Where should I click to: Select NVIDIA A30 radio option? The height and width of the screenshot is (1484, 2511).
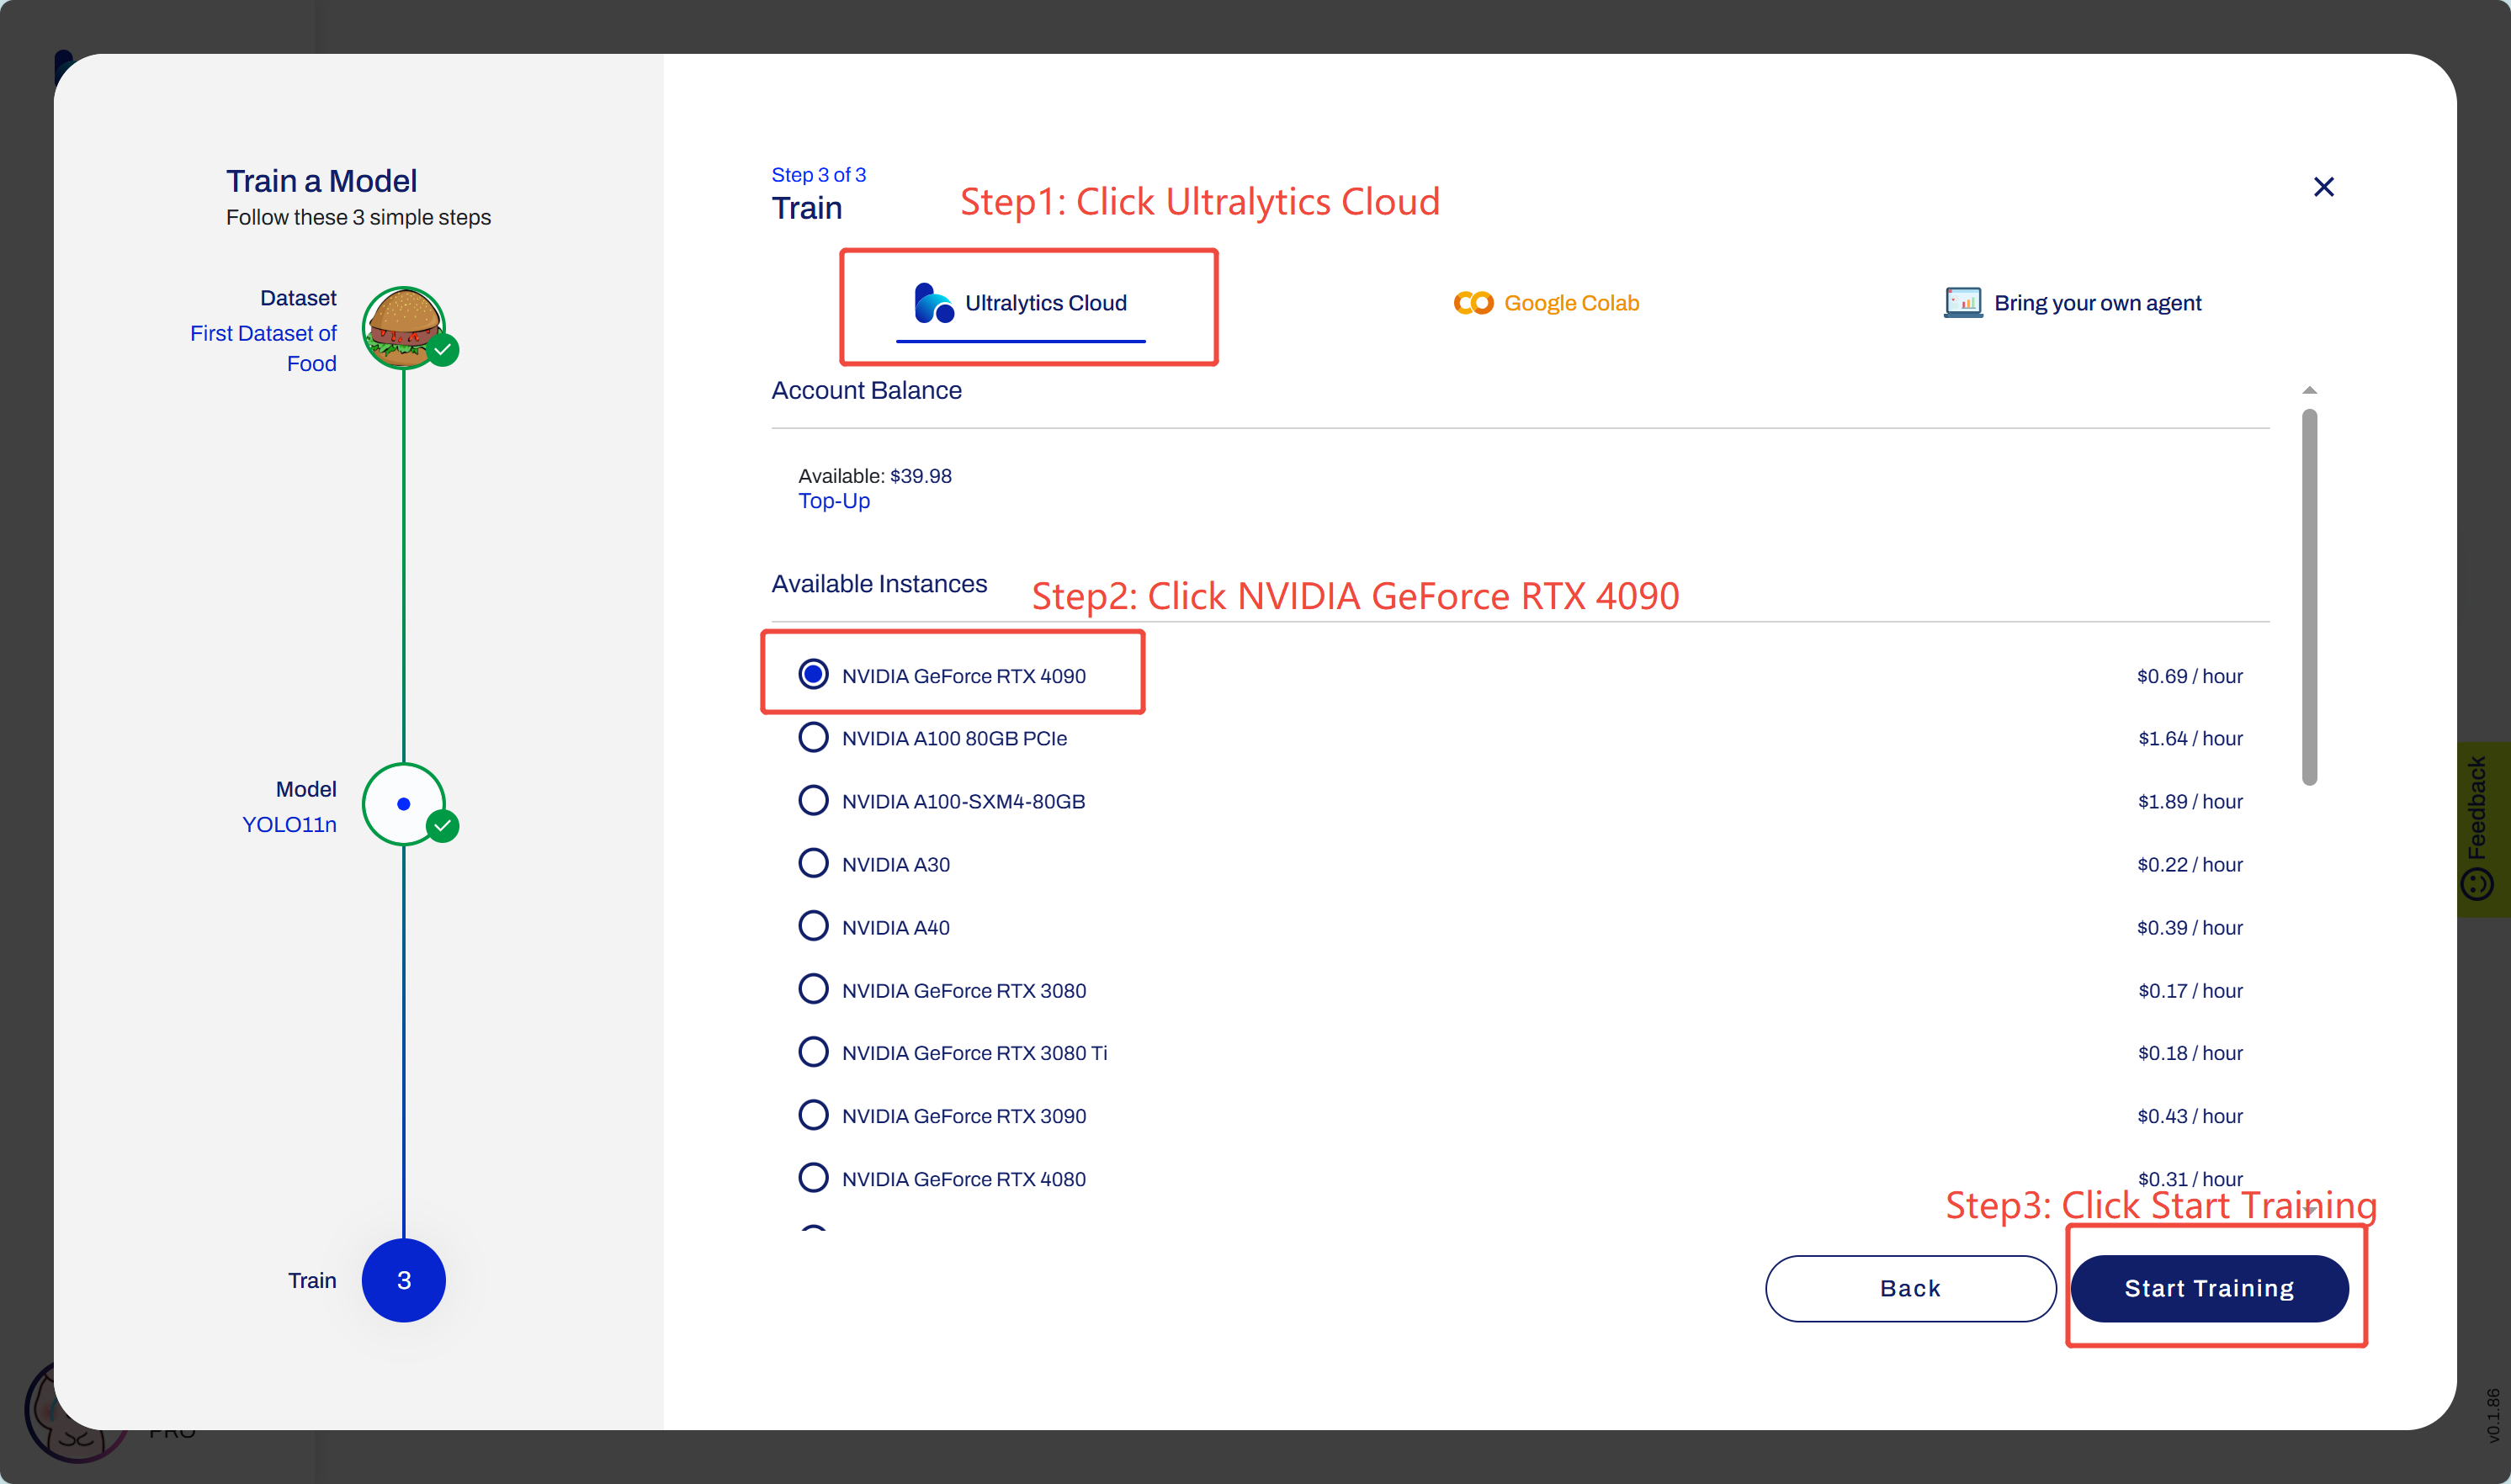(813, 864)
